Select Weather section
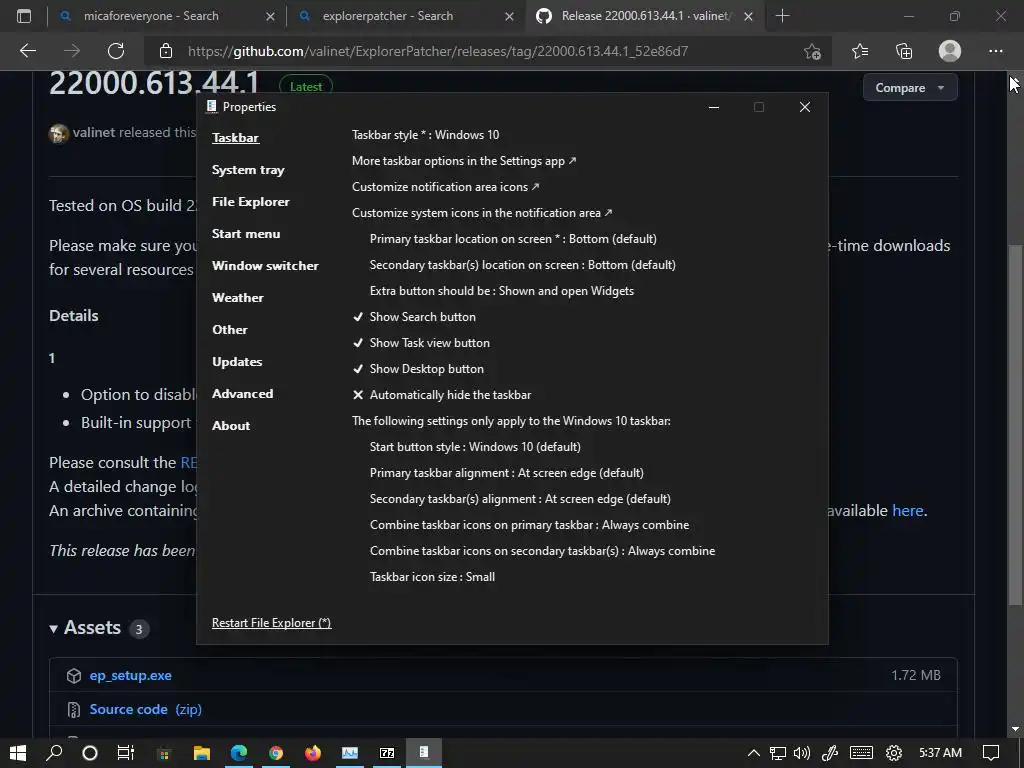This screenshot has width=1024, height=768. coord(238,298)
